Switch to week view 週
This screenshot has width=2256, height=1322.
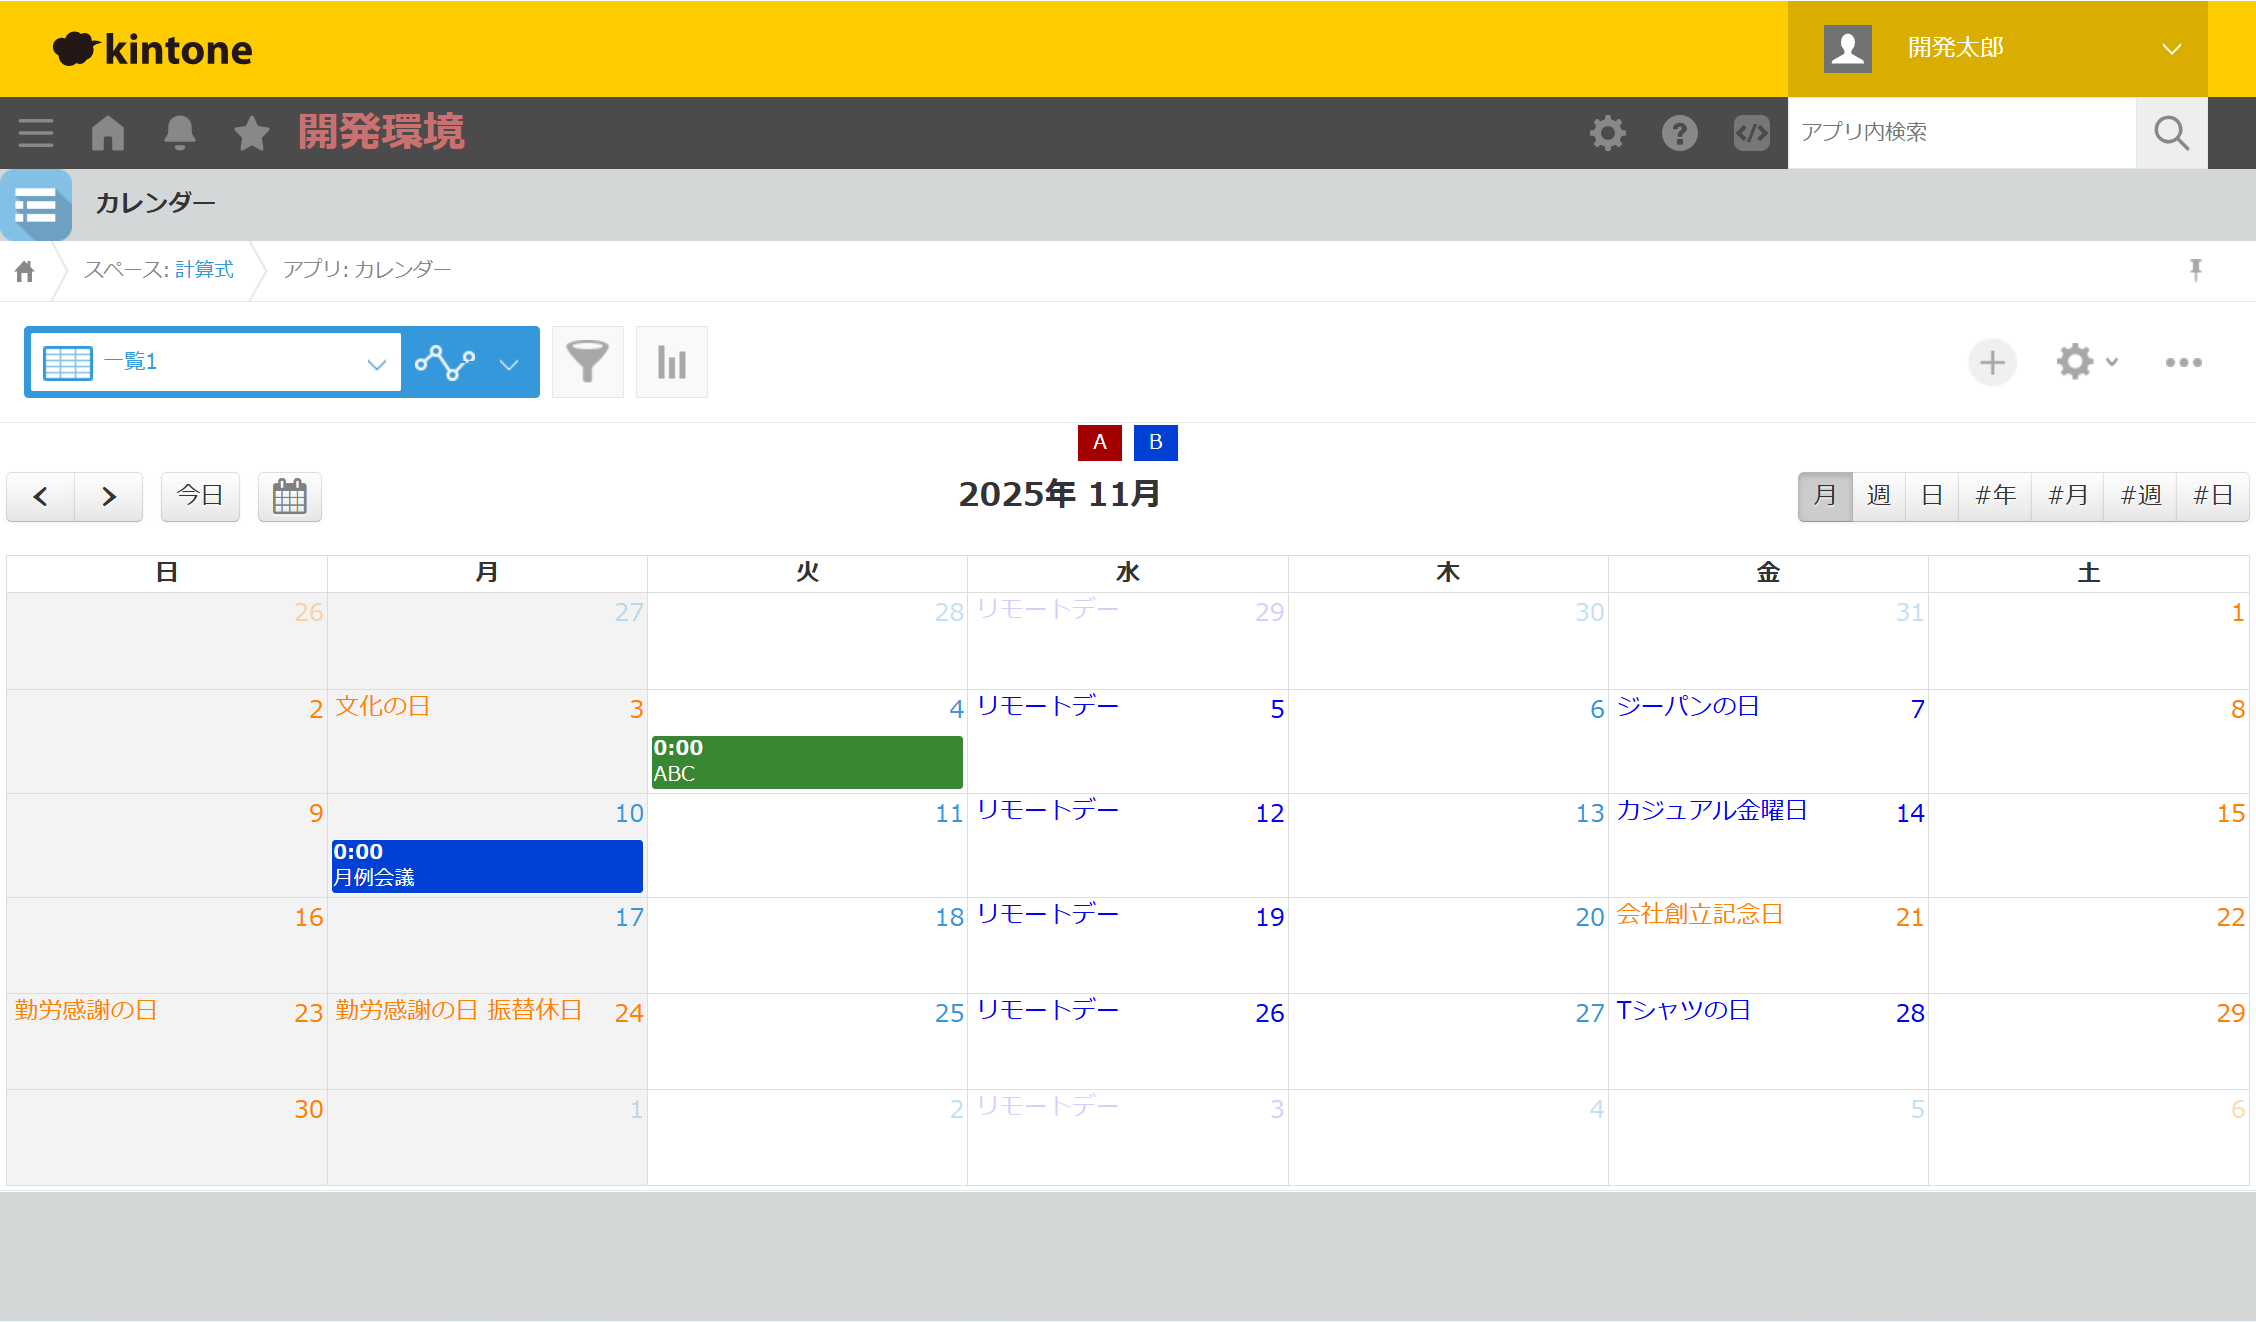point(1878,496)
